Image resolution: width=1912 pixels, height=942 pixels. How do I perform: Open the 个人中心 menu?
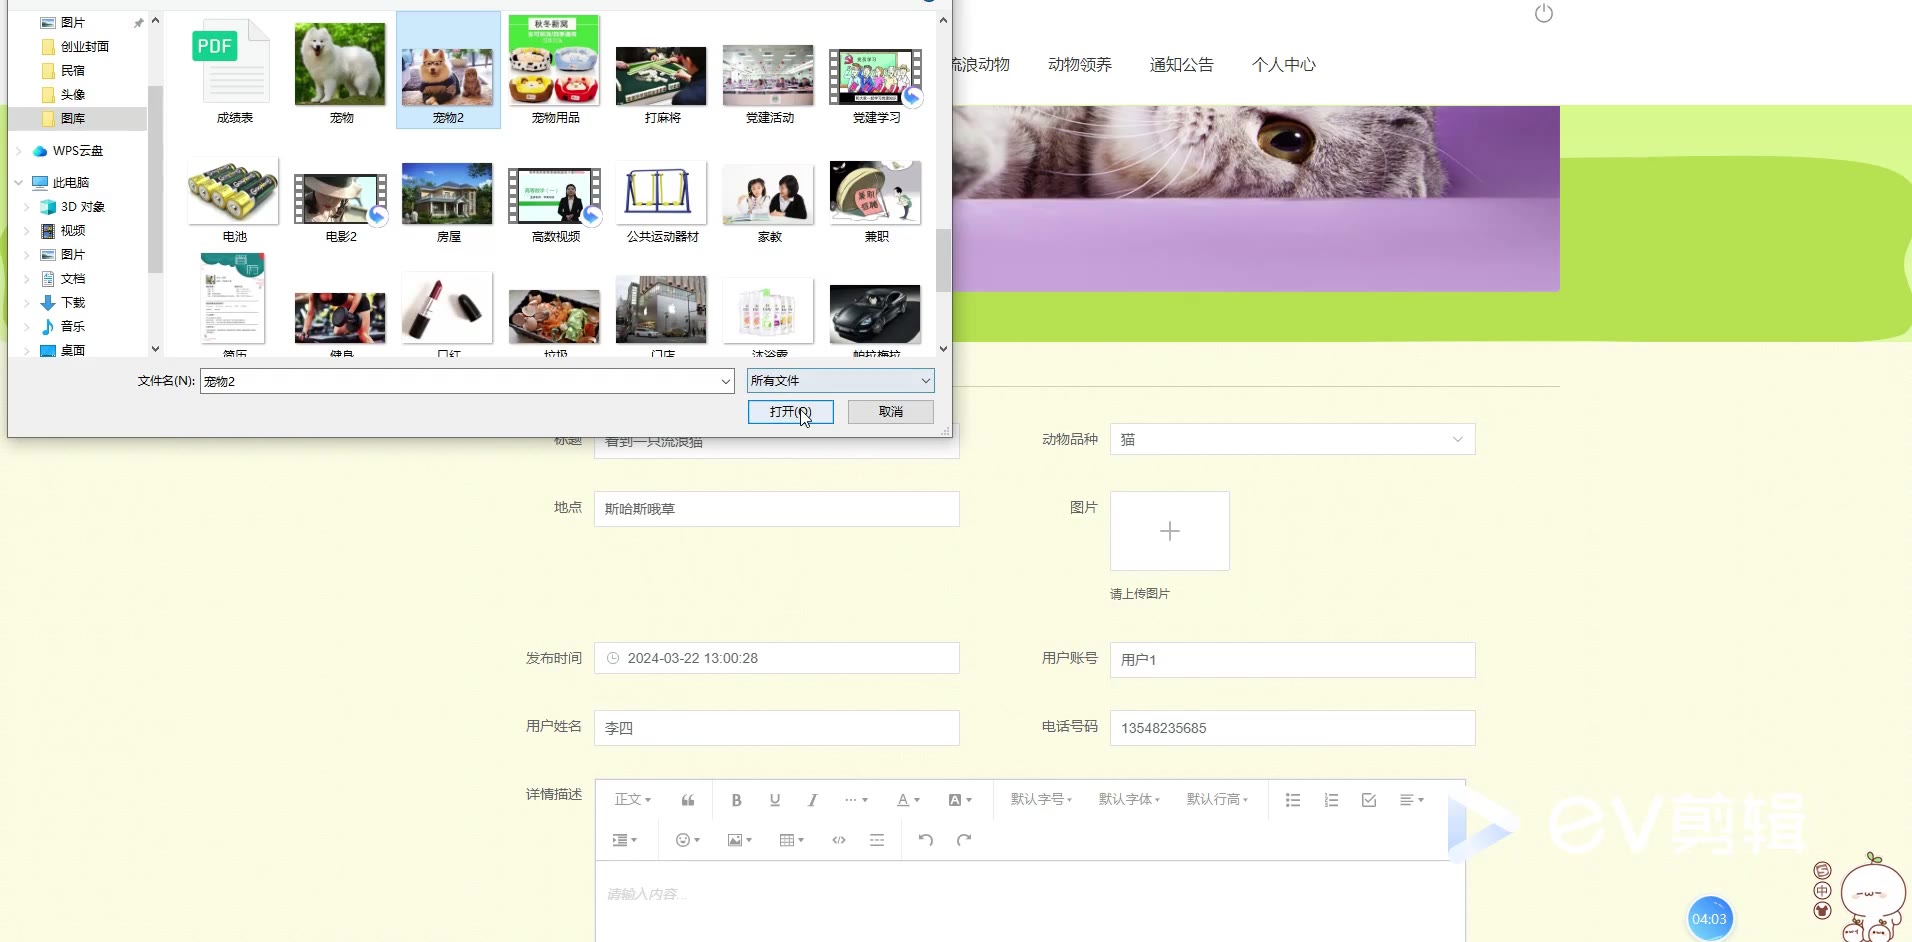click(x=1284, y=65)
